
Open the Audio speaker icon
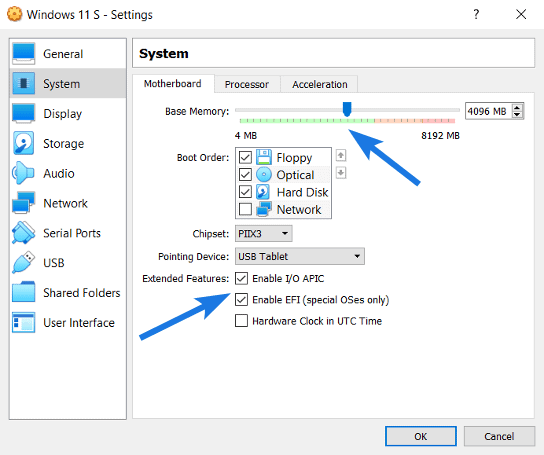pyautogui.click(x=23, y=173)
